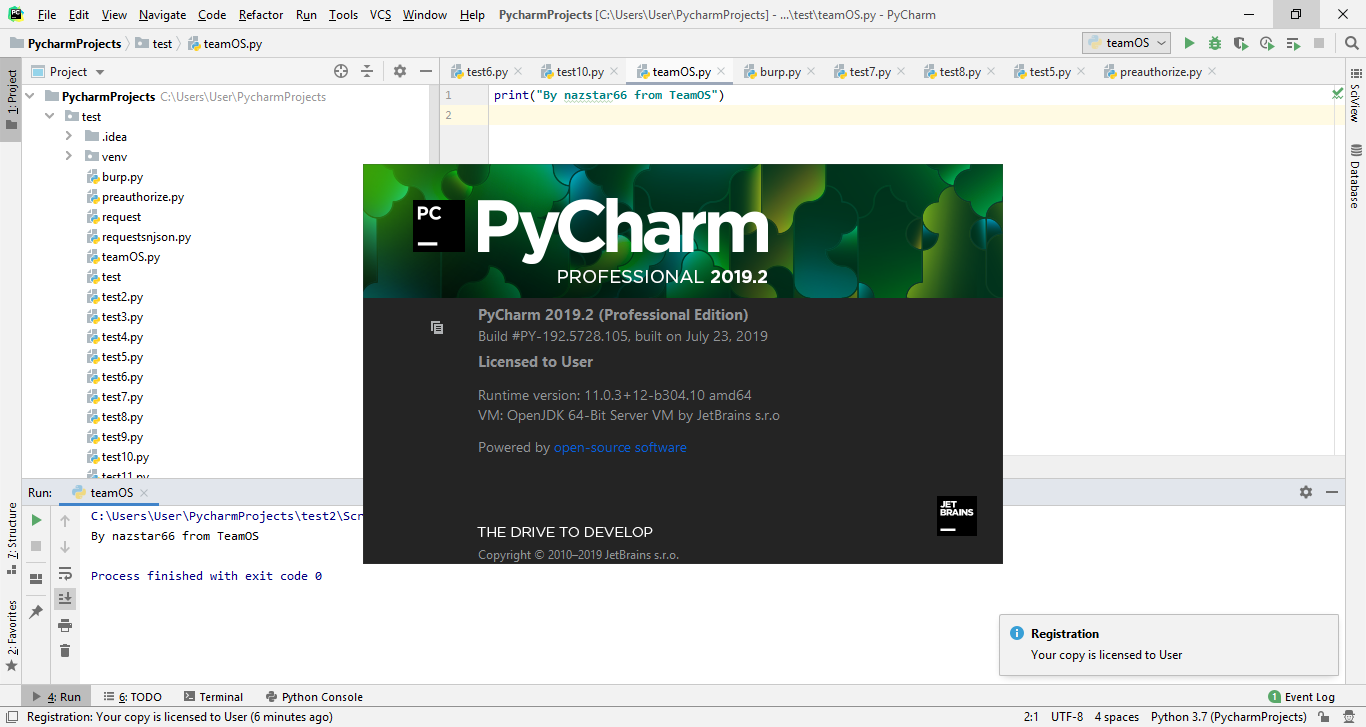
Task: Collapse all in the Project panel header
Action: tap(367, 71)
